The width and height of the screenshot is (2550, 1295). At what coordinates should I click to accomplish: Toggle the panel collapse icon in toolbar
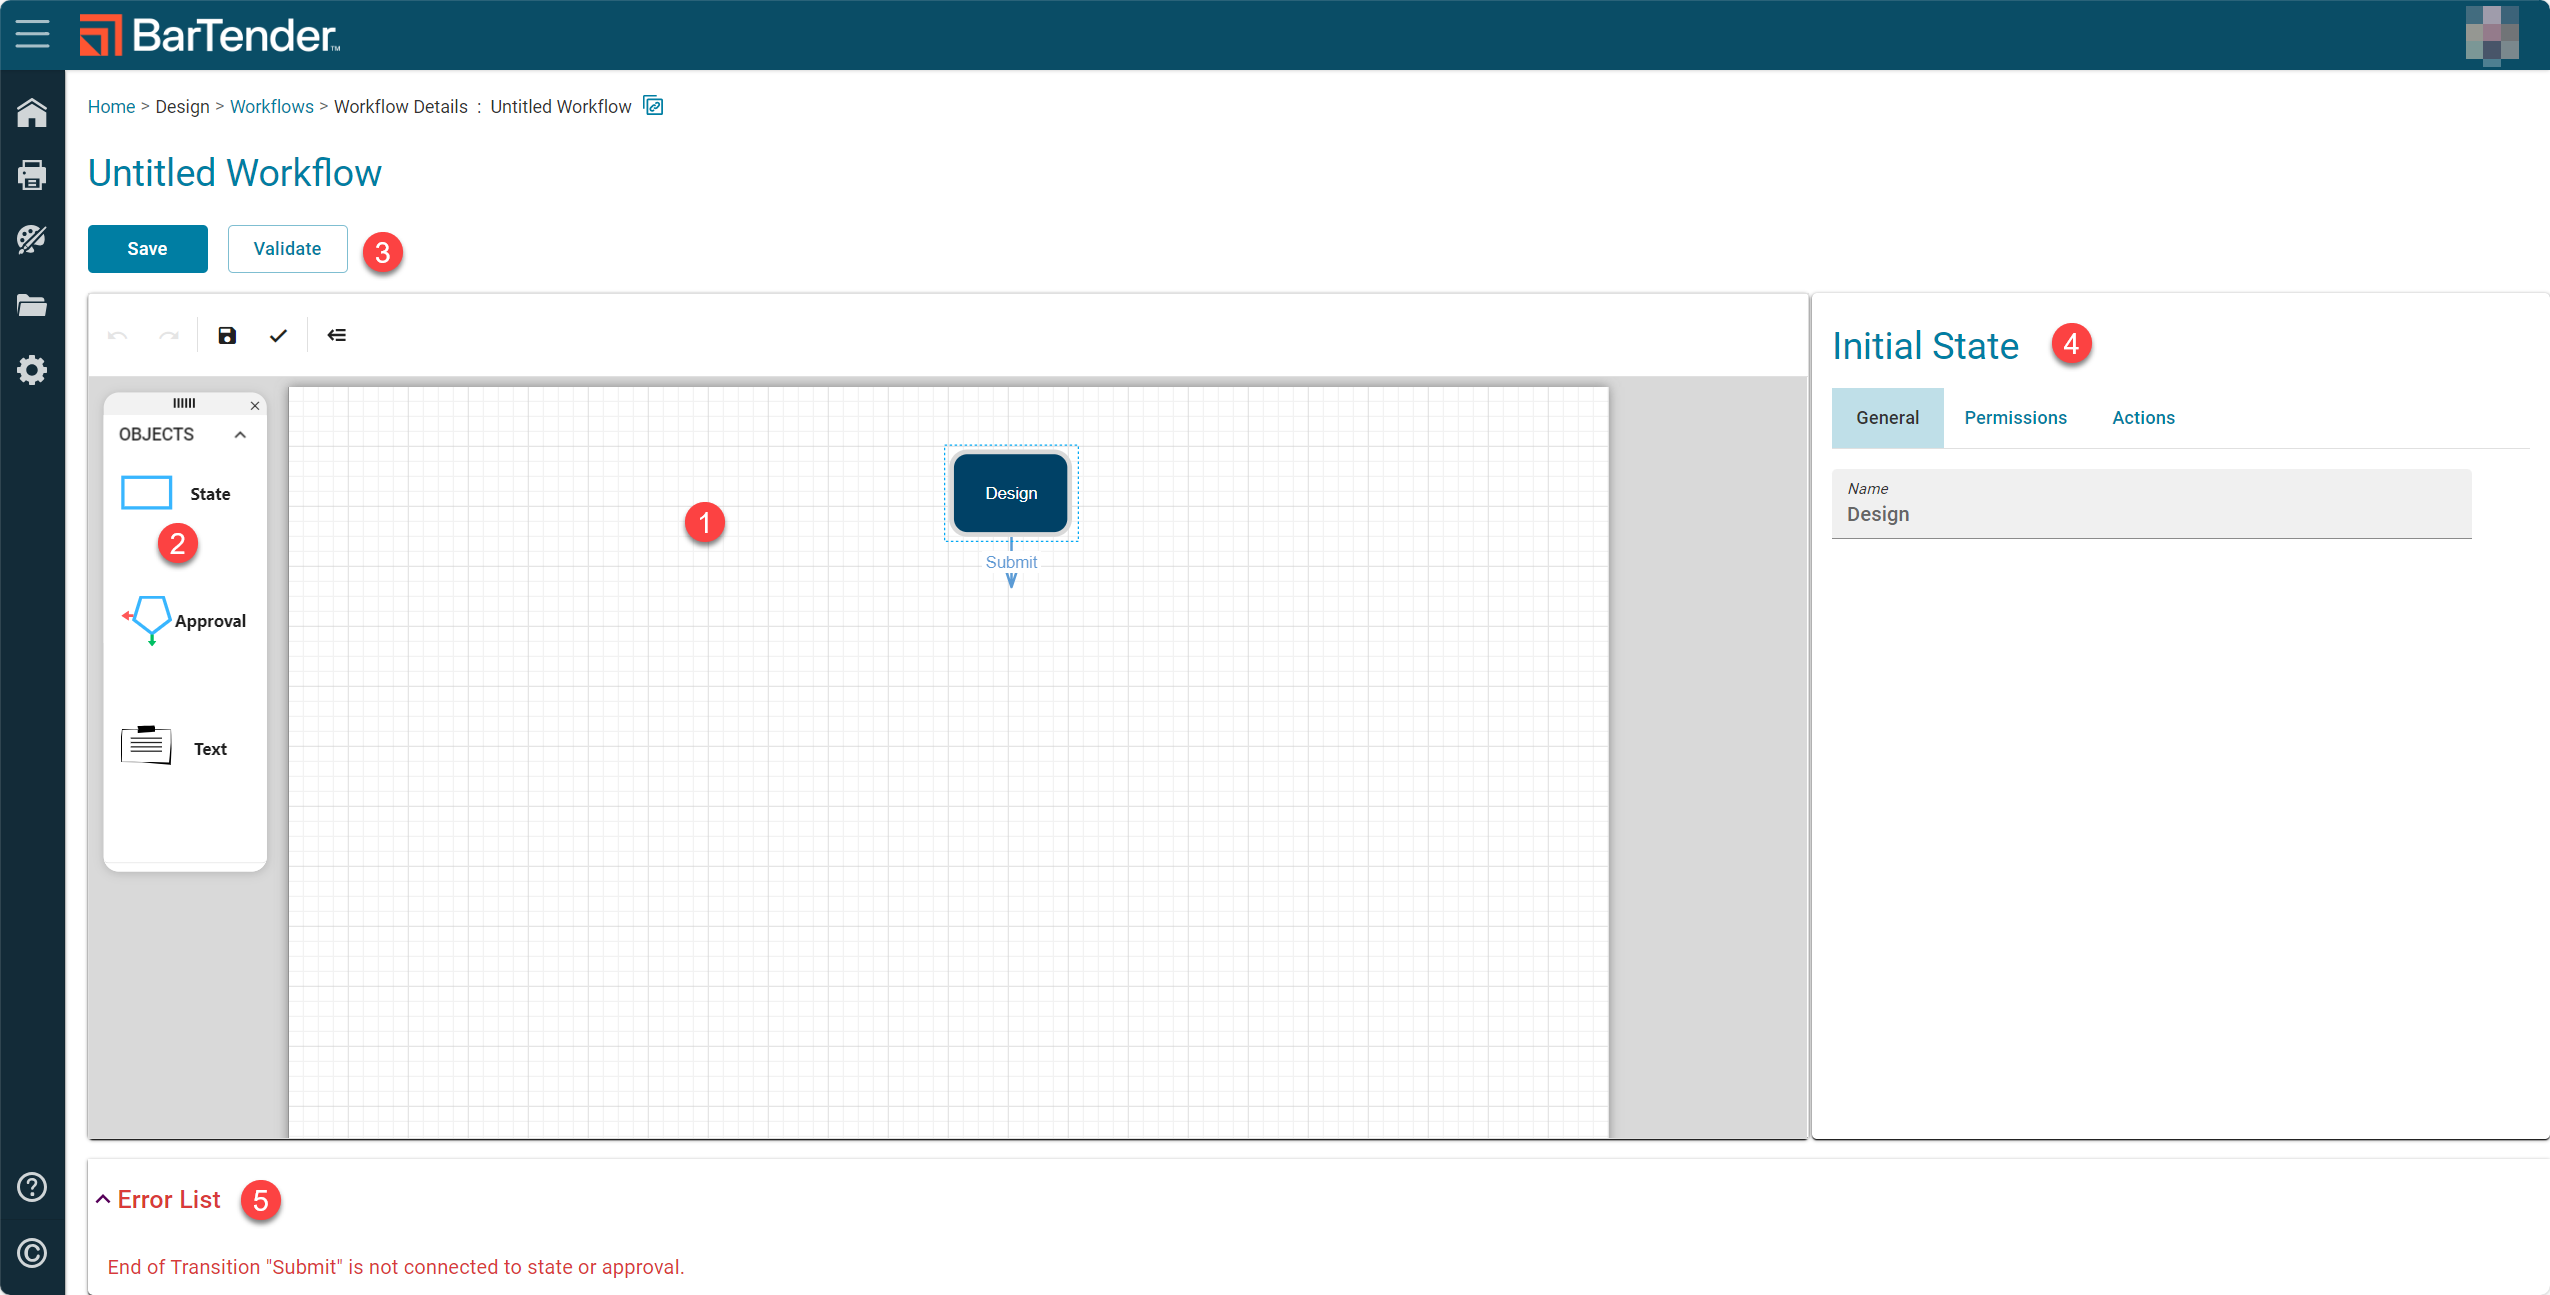click(x=337, y=335)
